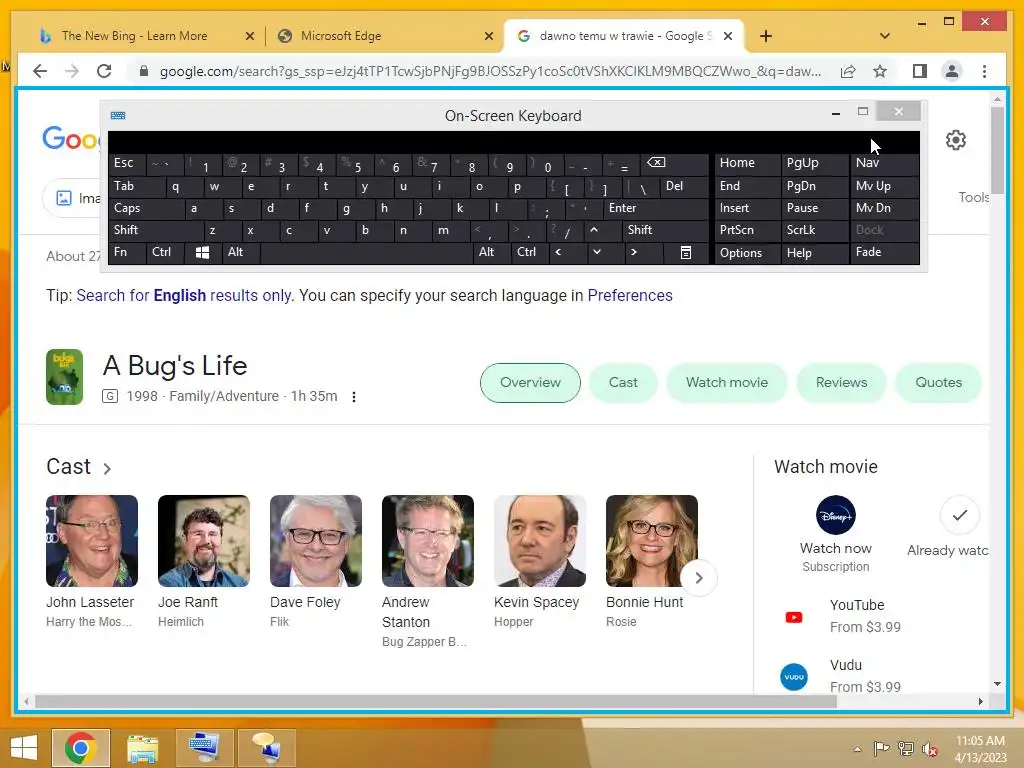Click the Vudu logo in Watch movie
This screenshot has height=768, width=1024.
[793, 677]
